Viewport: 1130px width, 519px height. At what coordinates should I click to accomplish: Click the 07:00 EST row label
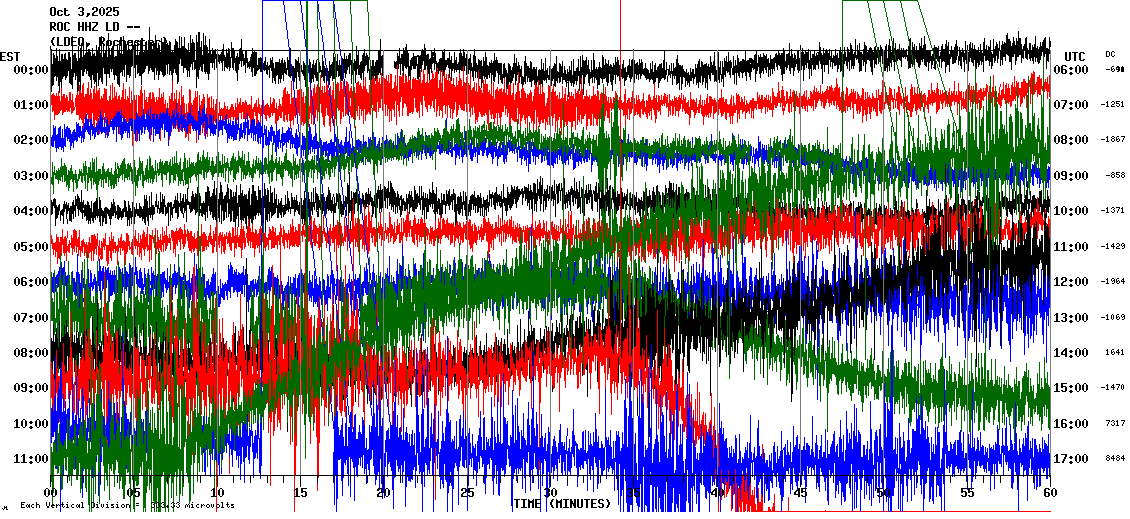(31, 318)
